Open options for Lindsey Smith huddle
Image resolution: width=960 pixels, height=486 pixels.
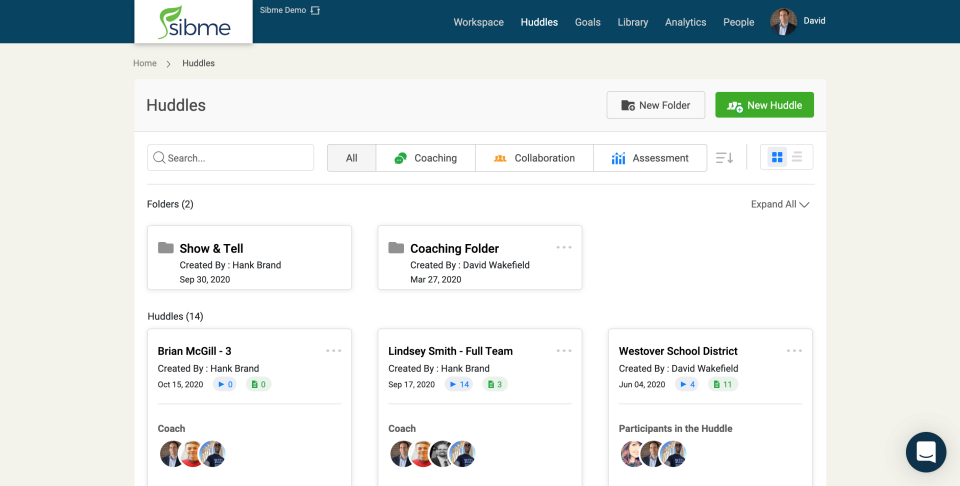click(x=564, y=351)
